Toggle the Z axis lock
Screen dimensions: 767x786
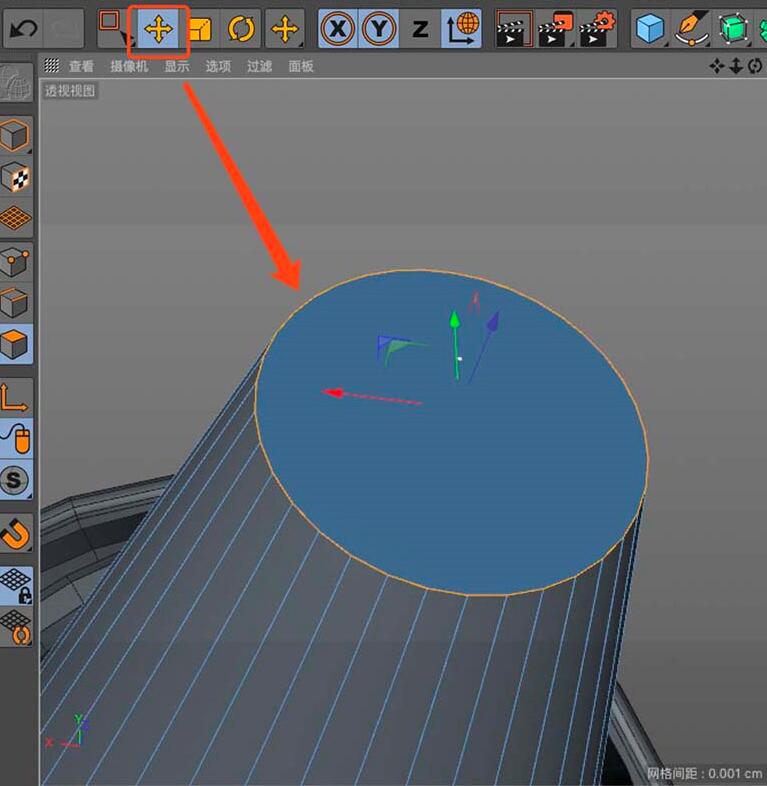click(420, 29)
